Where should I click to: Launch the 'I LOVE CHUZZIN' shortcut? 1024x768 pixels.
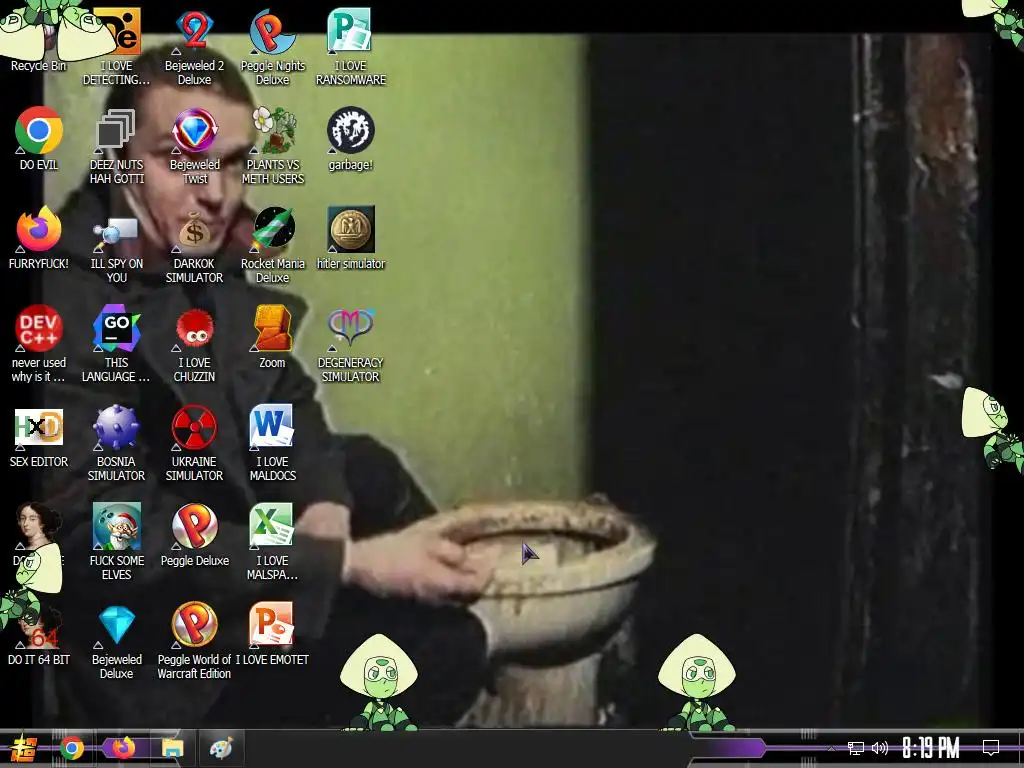194,344
